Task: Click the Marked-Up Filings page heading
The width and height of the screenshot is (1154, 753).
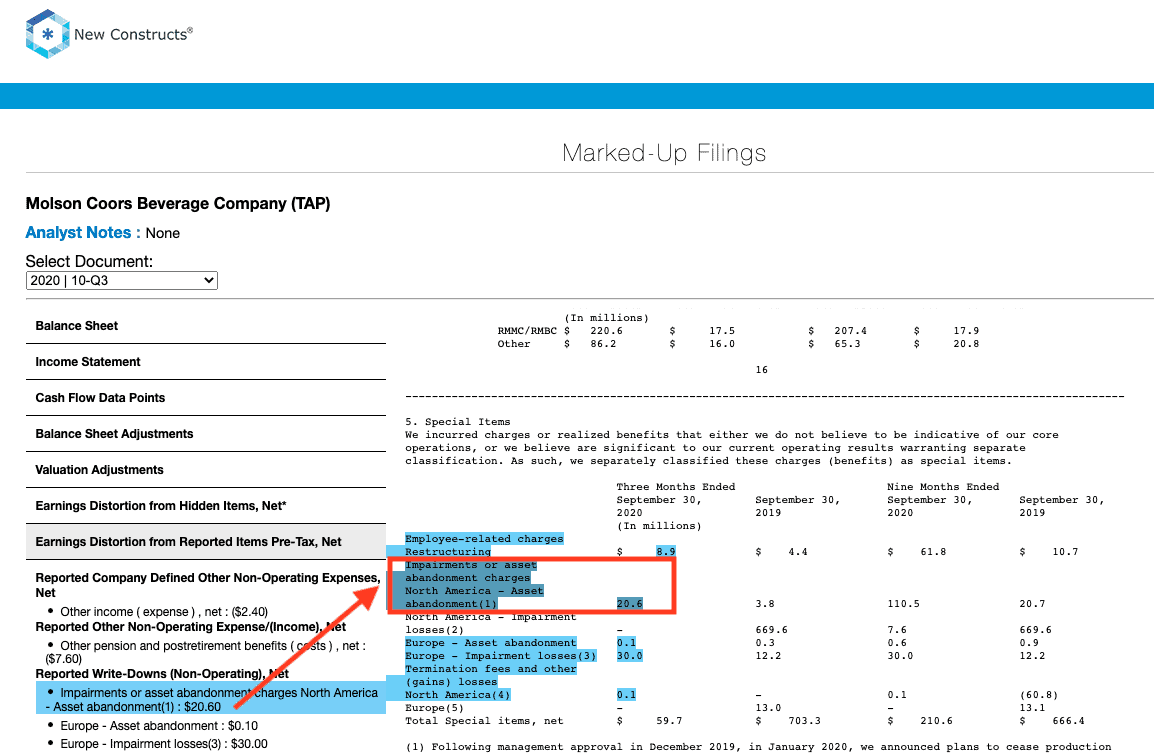Action: click(x=664, y=153)
